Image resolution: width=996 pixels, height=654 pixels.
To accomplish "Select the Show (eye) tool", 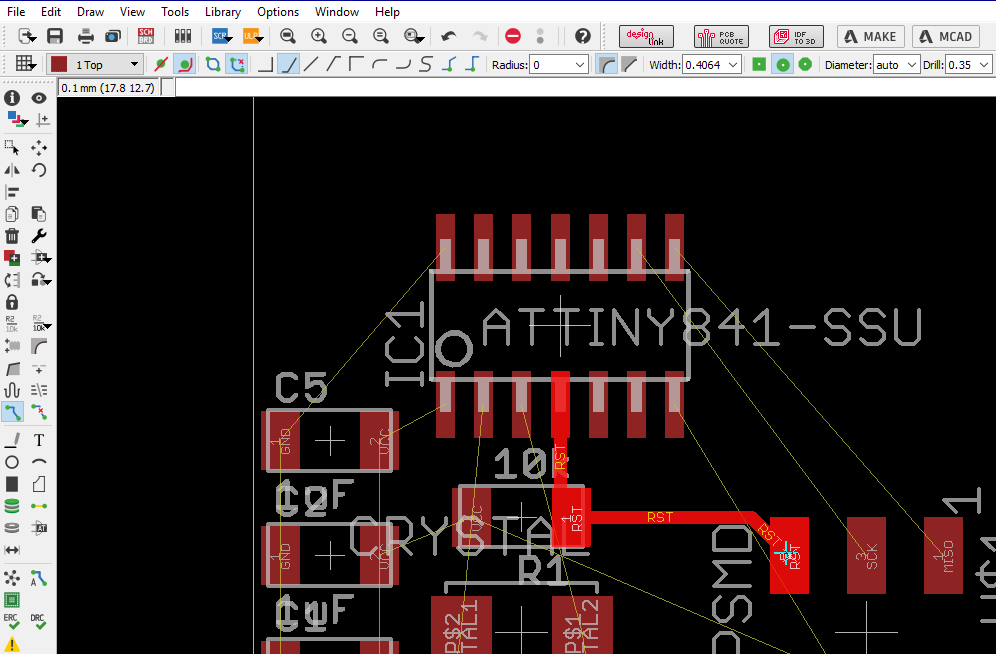I will pyautogui.click(x=39, y=98).
